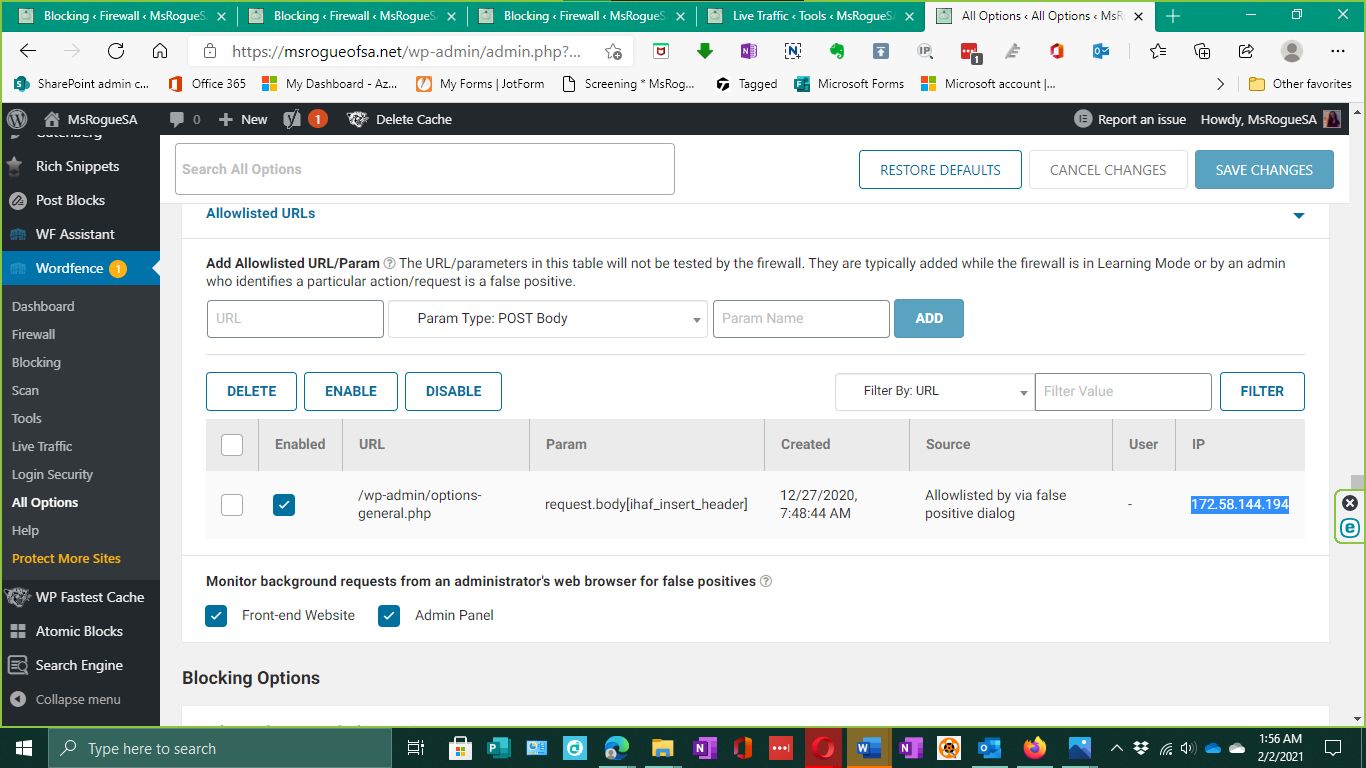Toggle the Admin Panel checkbox
Viewport: 1366px width, 768px height.
pos(389,616)
